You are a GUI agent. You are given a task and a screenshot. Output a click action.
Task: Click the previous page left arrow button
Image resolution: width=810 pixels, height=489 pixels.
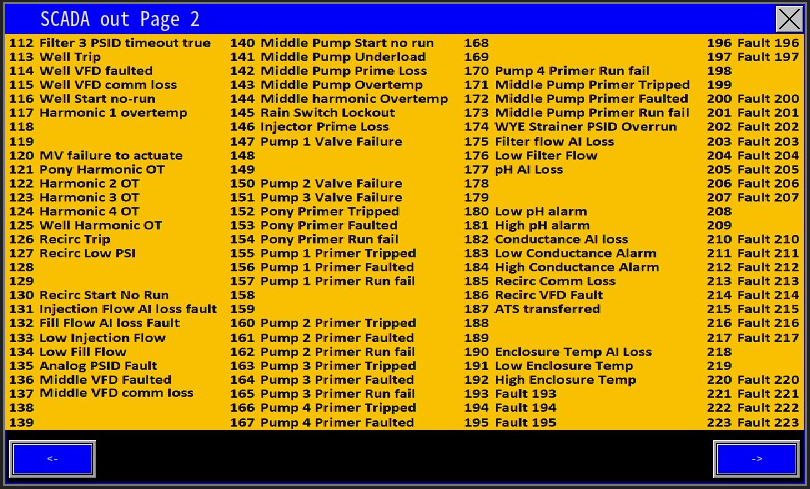click(52, 459)
